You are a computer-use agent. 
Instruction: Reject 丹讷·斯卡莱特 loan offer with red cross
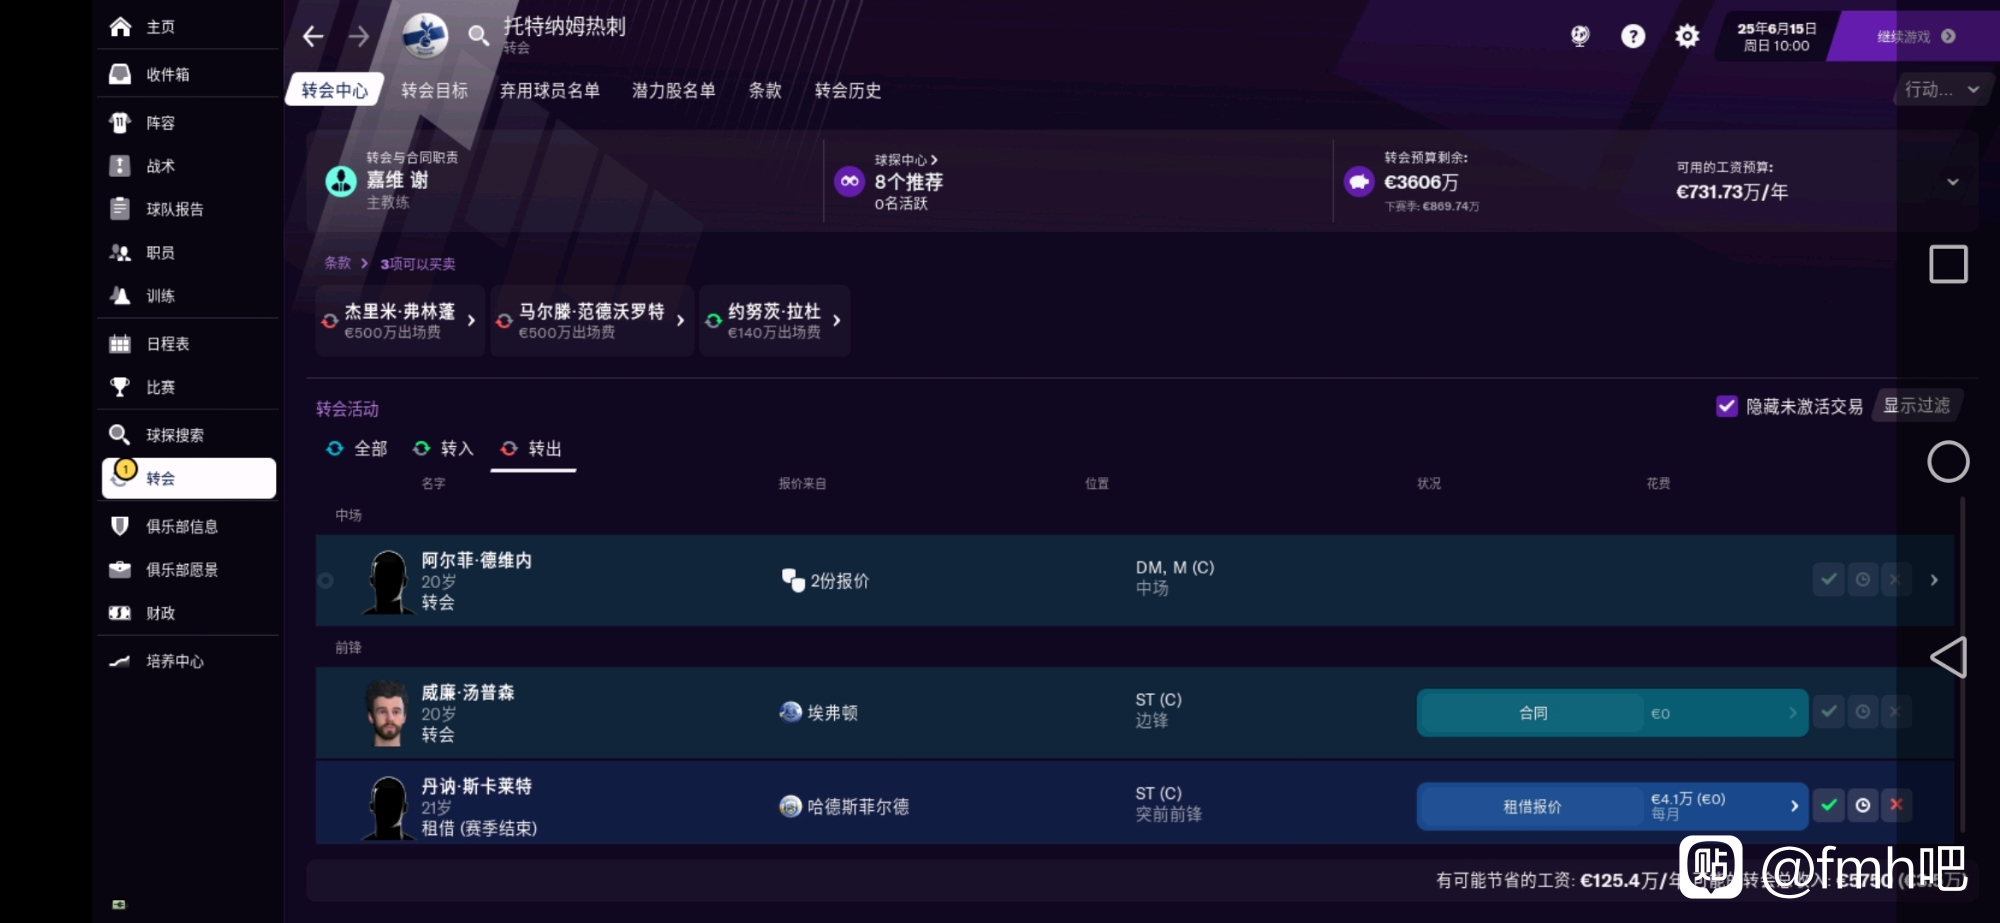click(x=1896, y=805)
